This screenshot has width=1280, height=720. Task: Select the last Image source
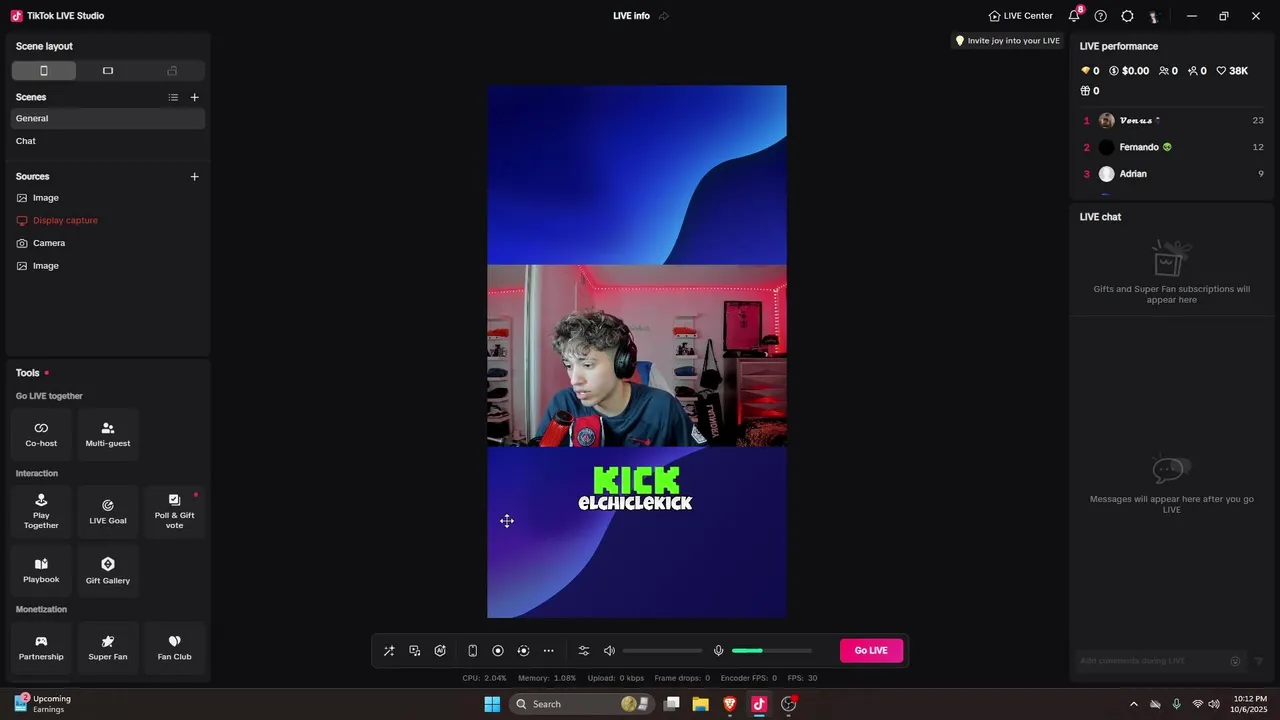(108, 266)
